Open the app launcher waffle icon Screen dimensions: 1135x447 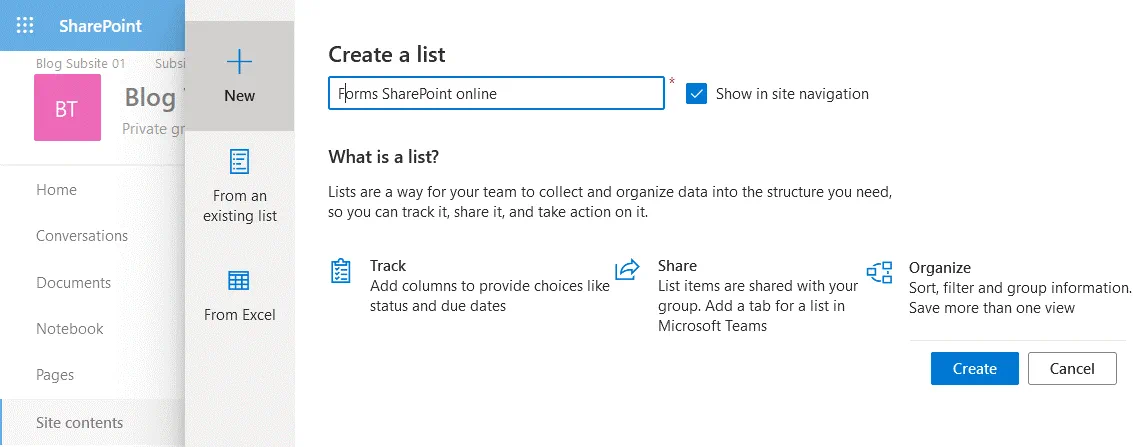26,26
